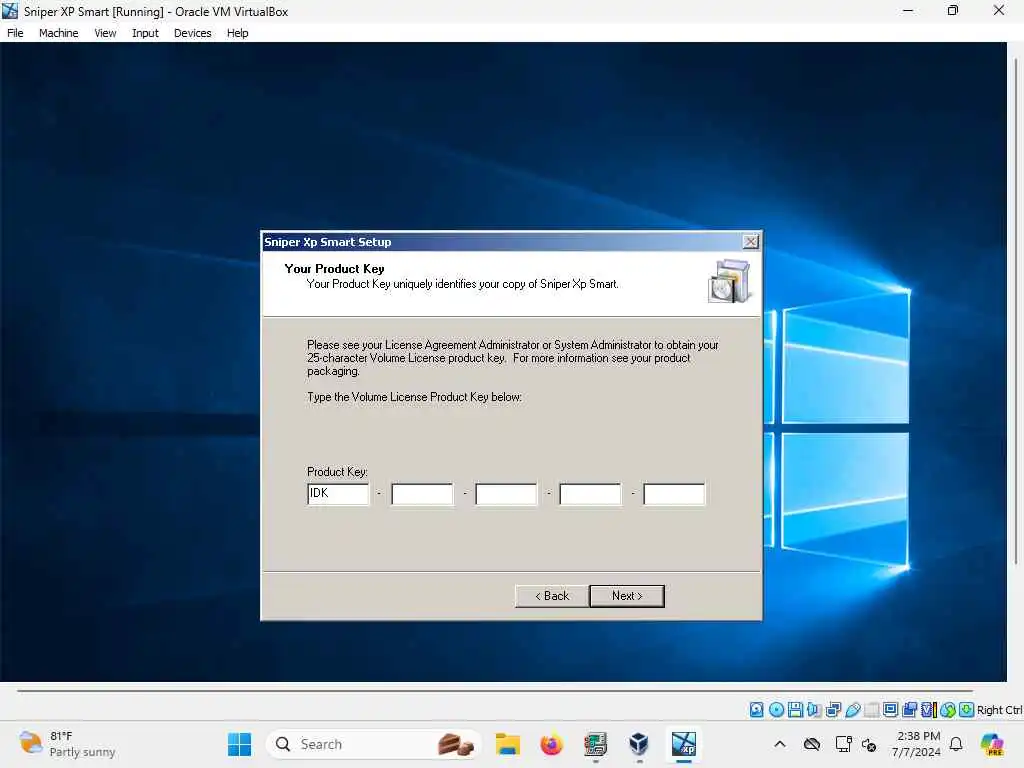Open the Input menu

coord(145,33)
